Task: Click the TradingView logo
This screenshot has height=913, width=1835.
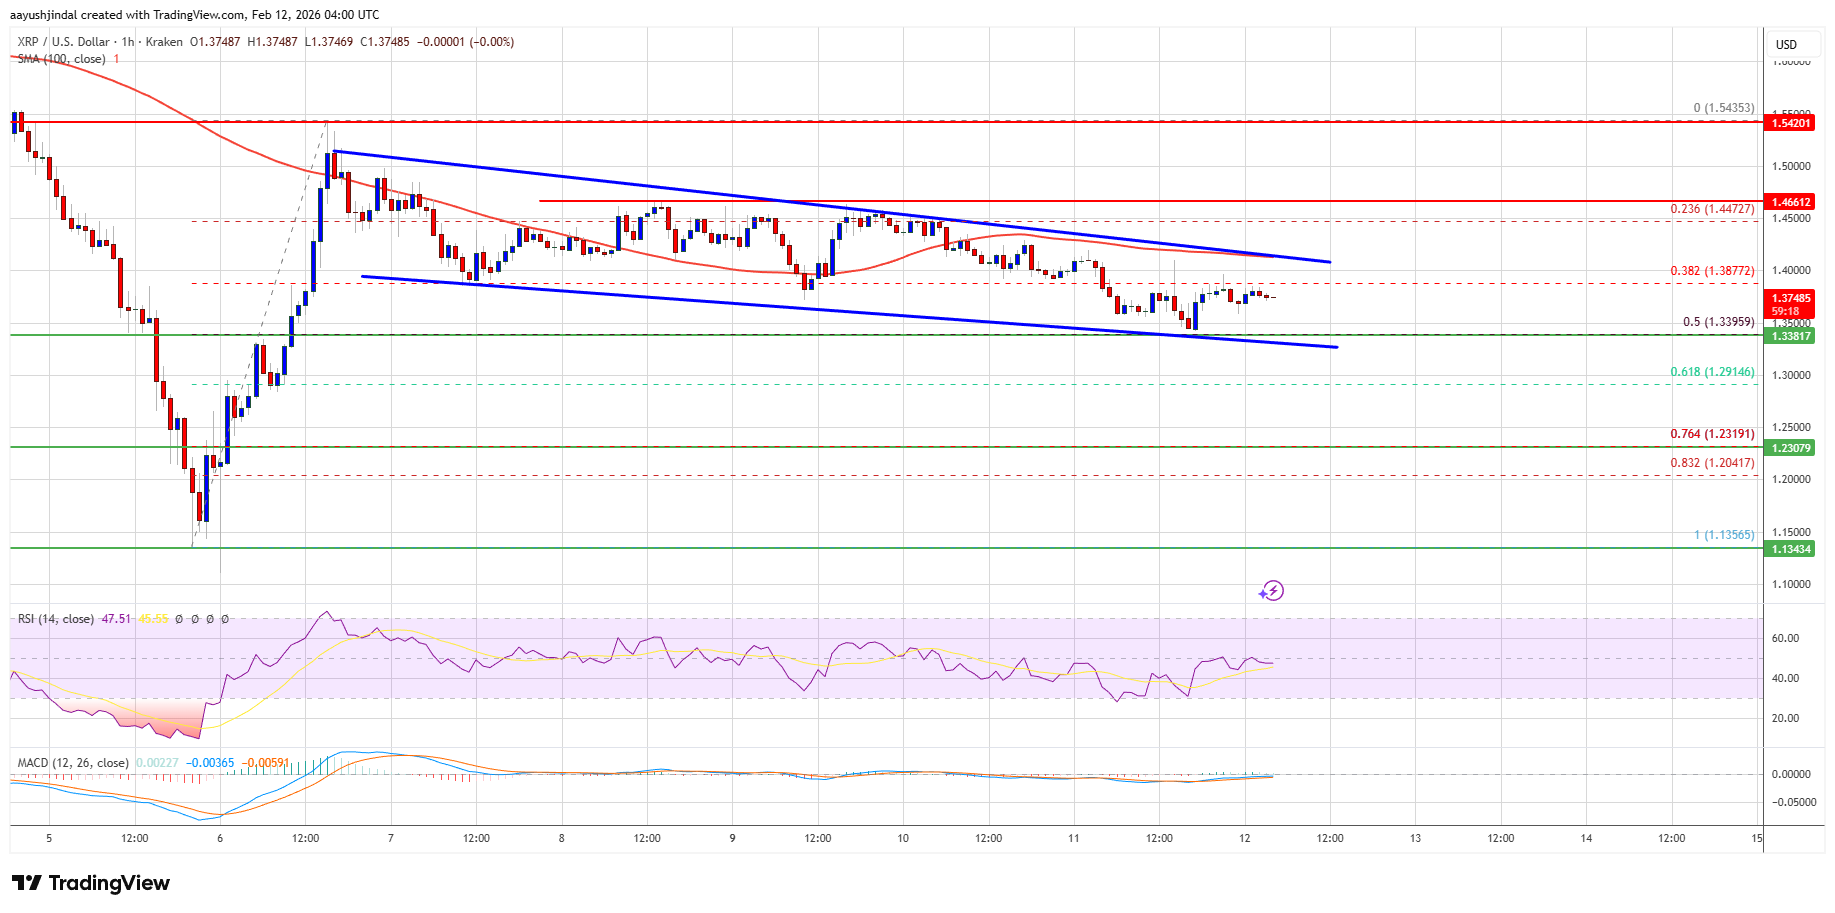Action: point(91,883)
